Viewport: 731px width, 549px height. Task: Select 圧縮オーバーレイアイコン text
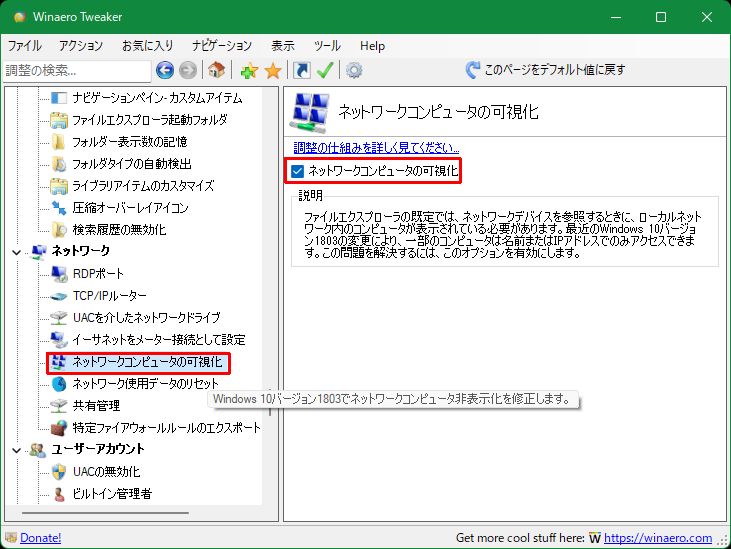[x=131, y=208]
